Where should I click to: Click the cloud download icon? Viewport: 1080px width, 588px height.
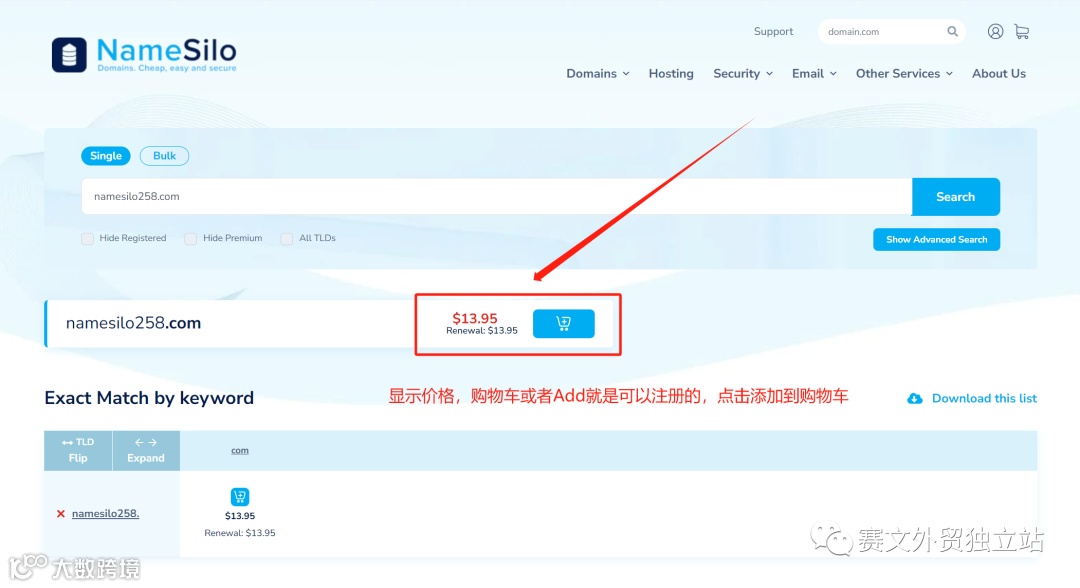pos(915,399)
